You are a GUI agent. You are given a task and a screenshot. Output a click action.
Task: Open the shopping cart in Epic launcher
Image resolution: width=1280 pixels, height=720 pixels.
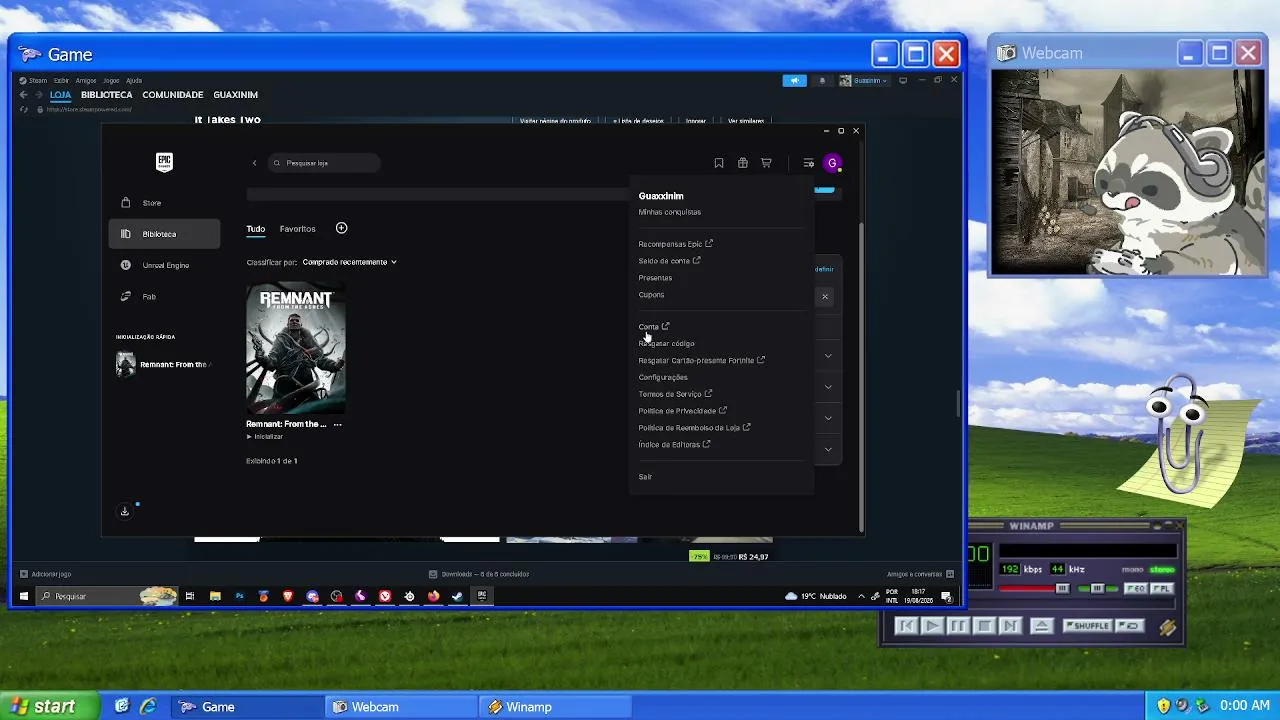coord(767,163)
